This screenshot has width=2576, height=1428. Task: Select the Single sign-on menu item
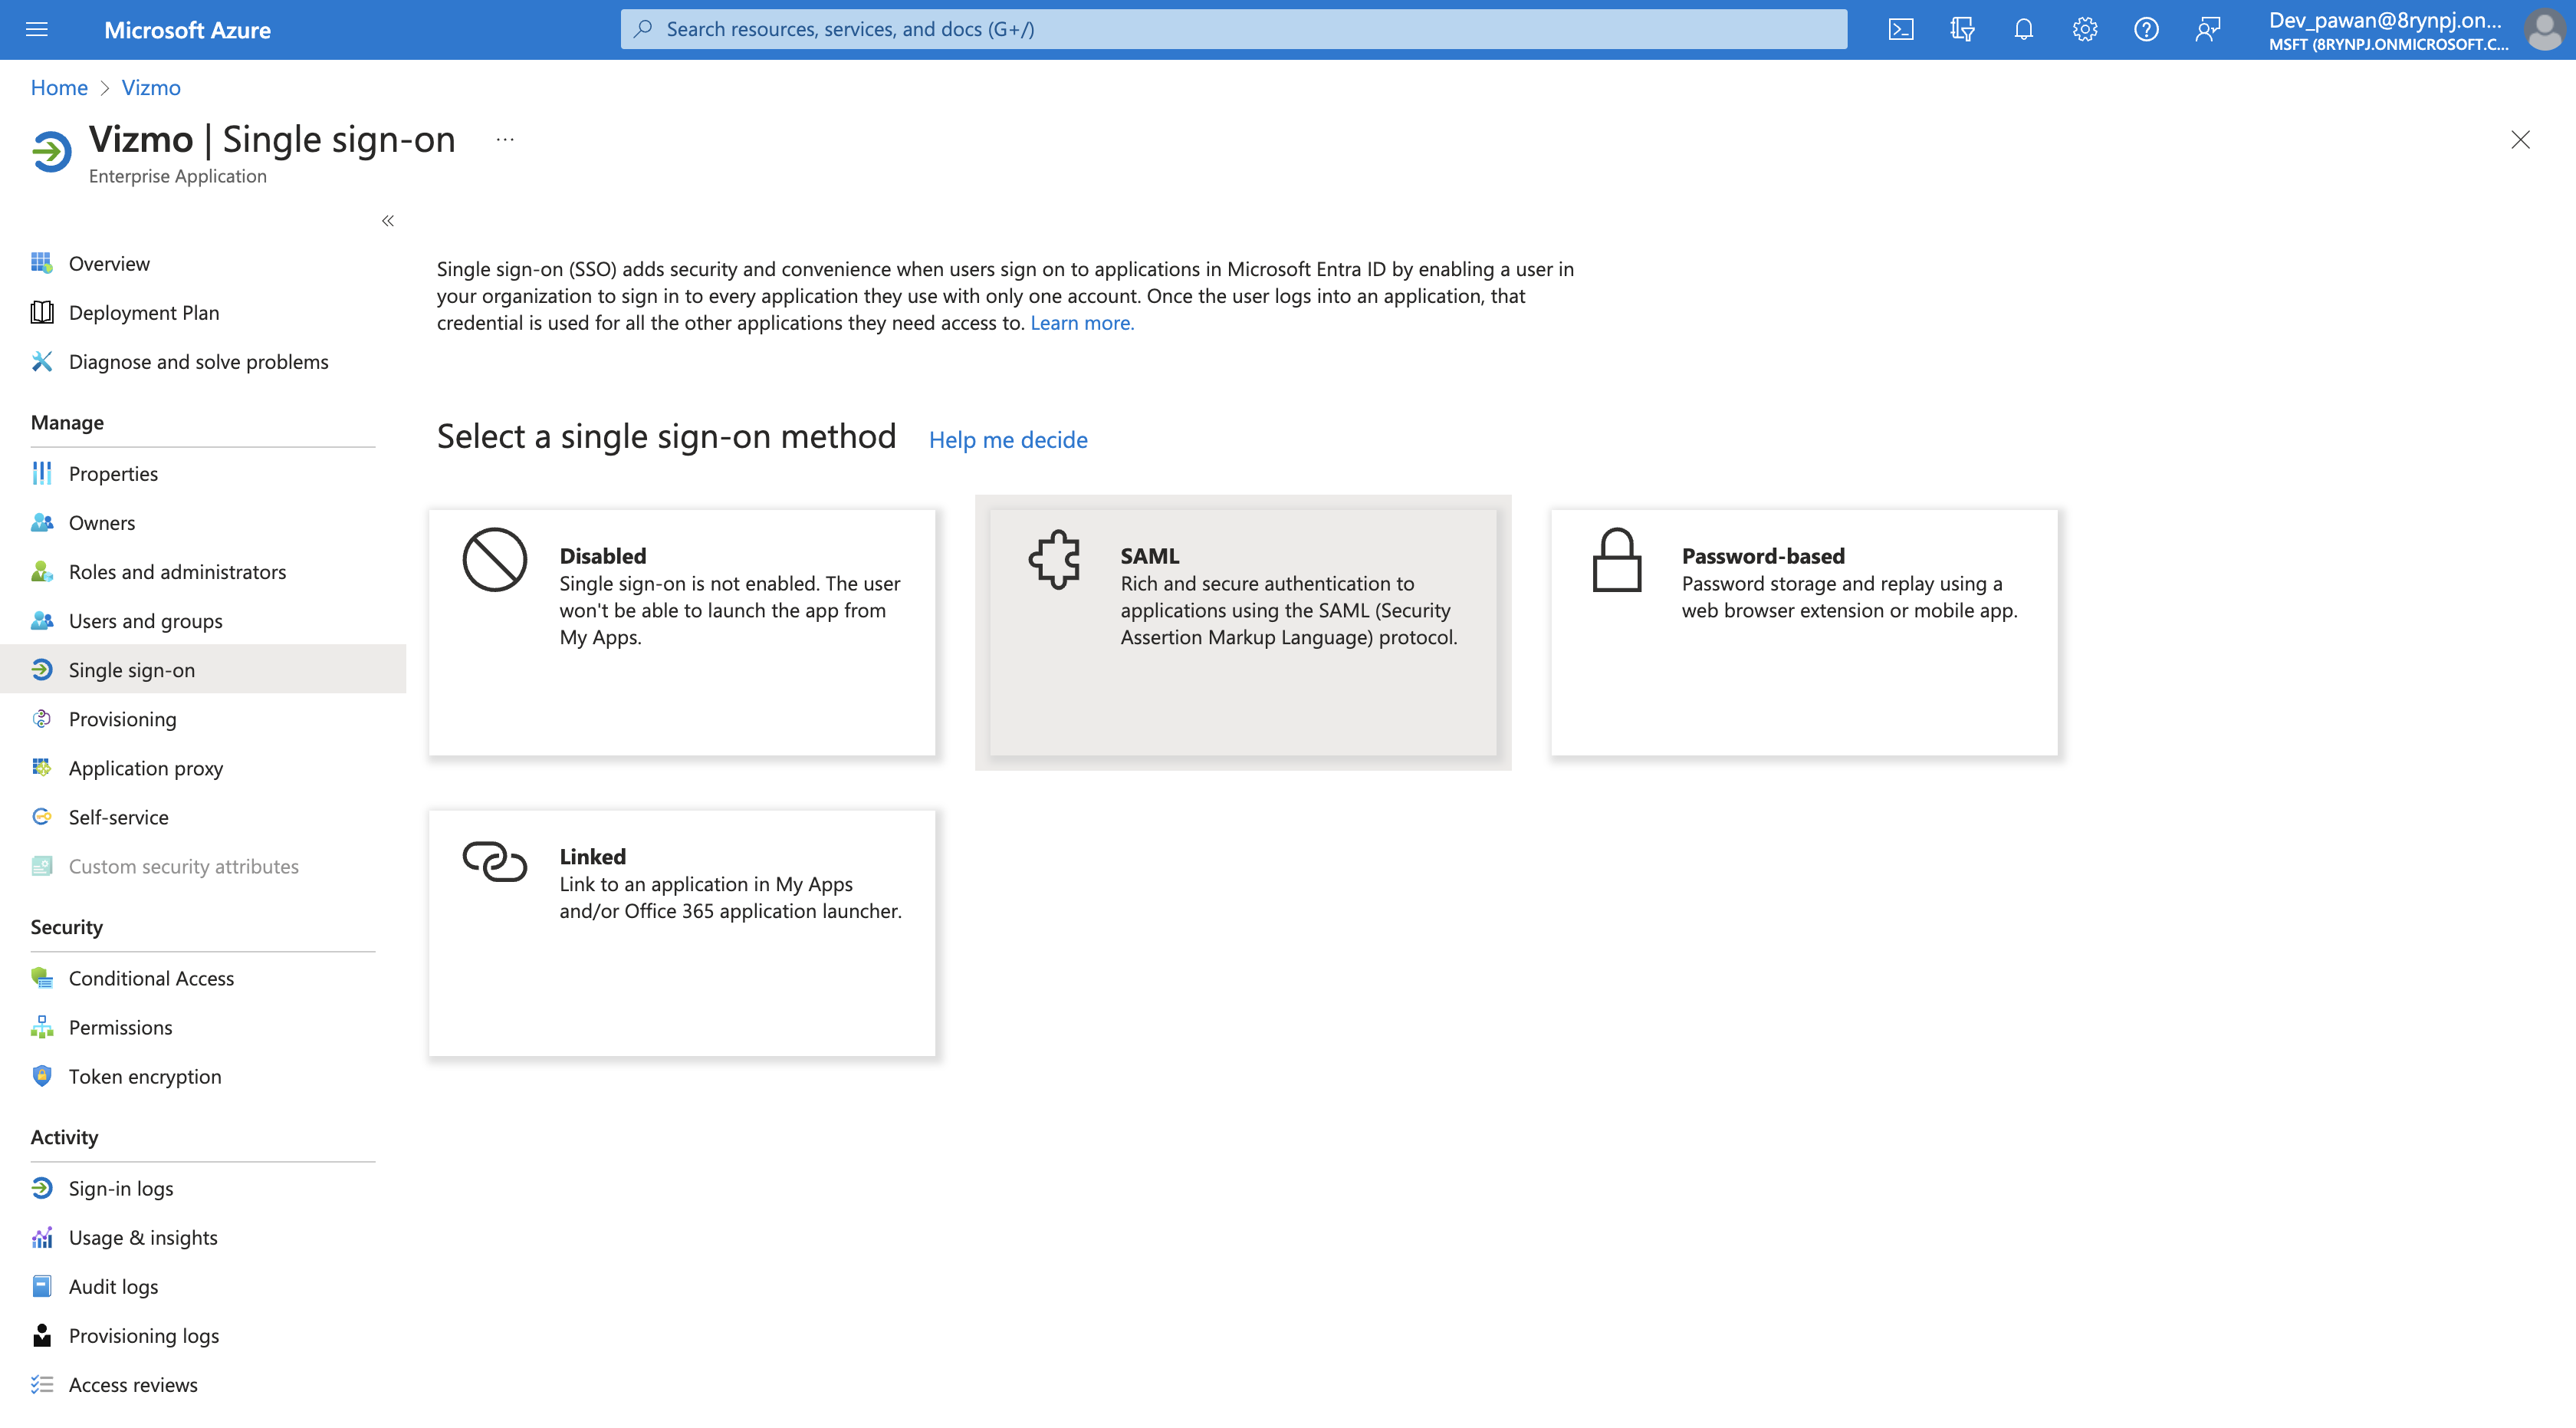pos(203,669)
